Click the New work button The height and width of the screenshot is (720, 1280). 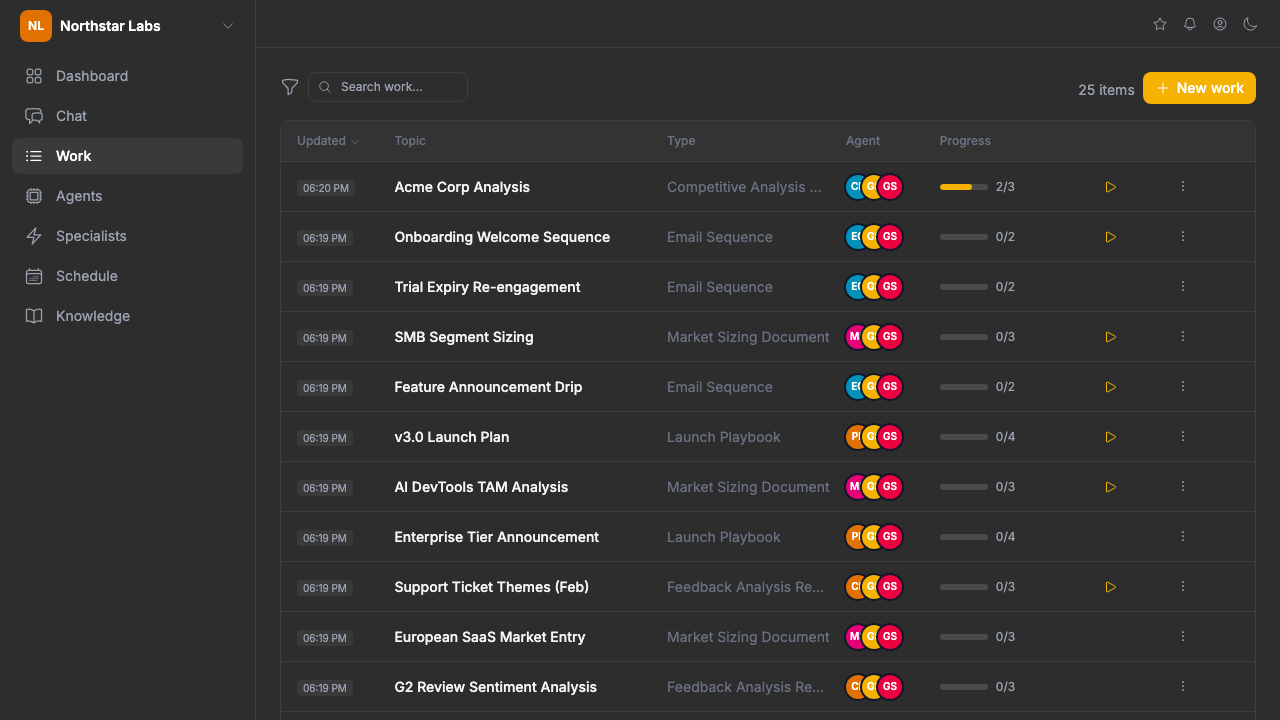(1199, 88)
